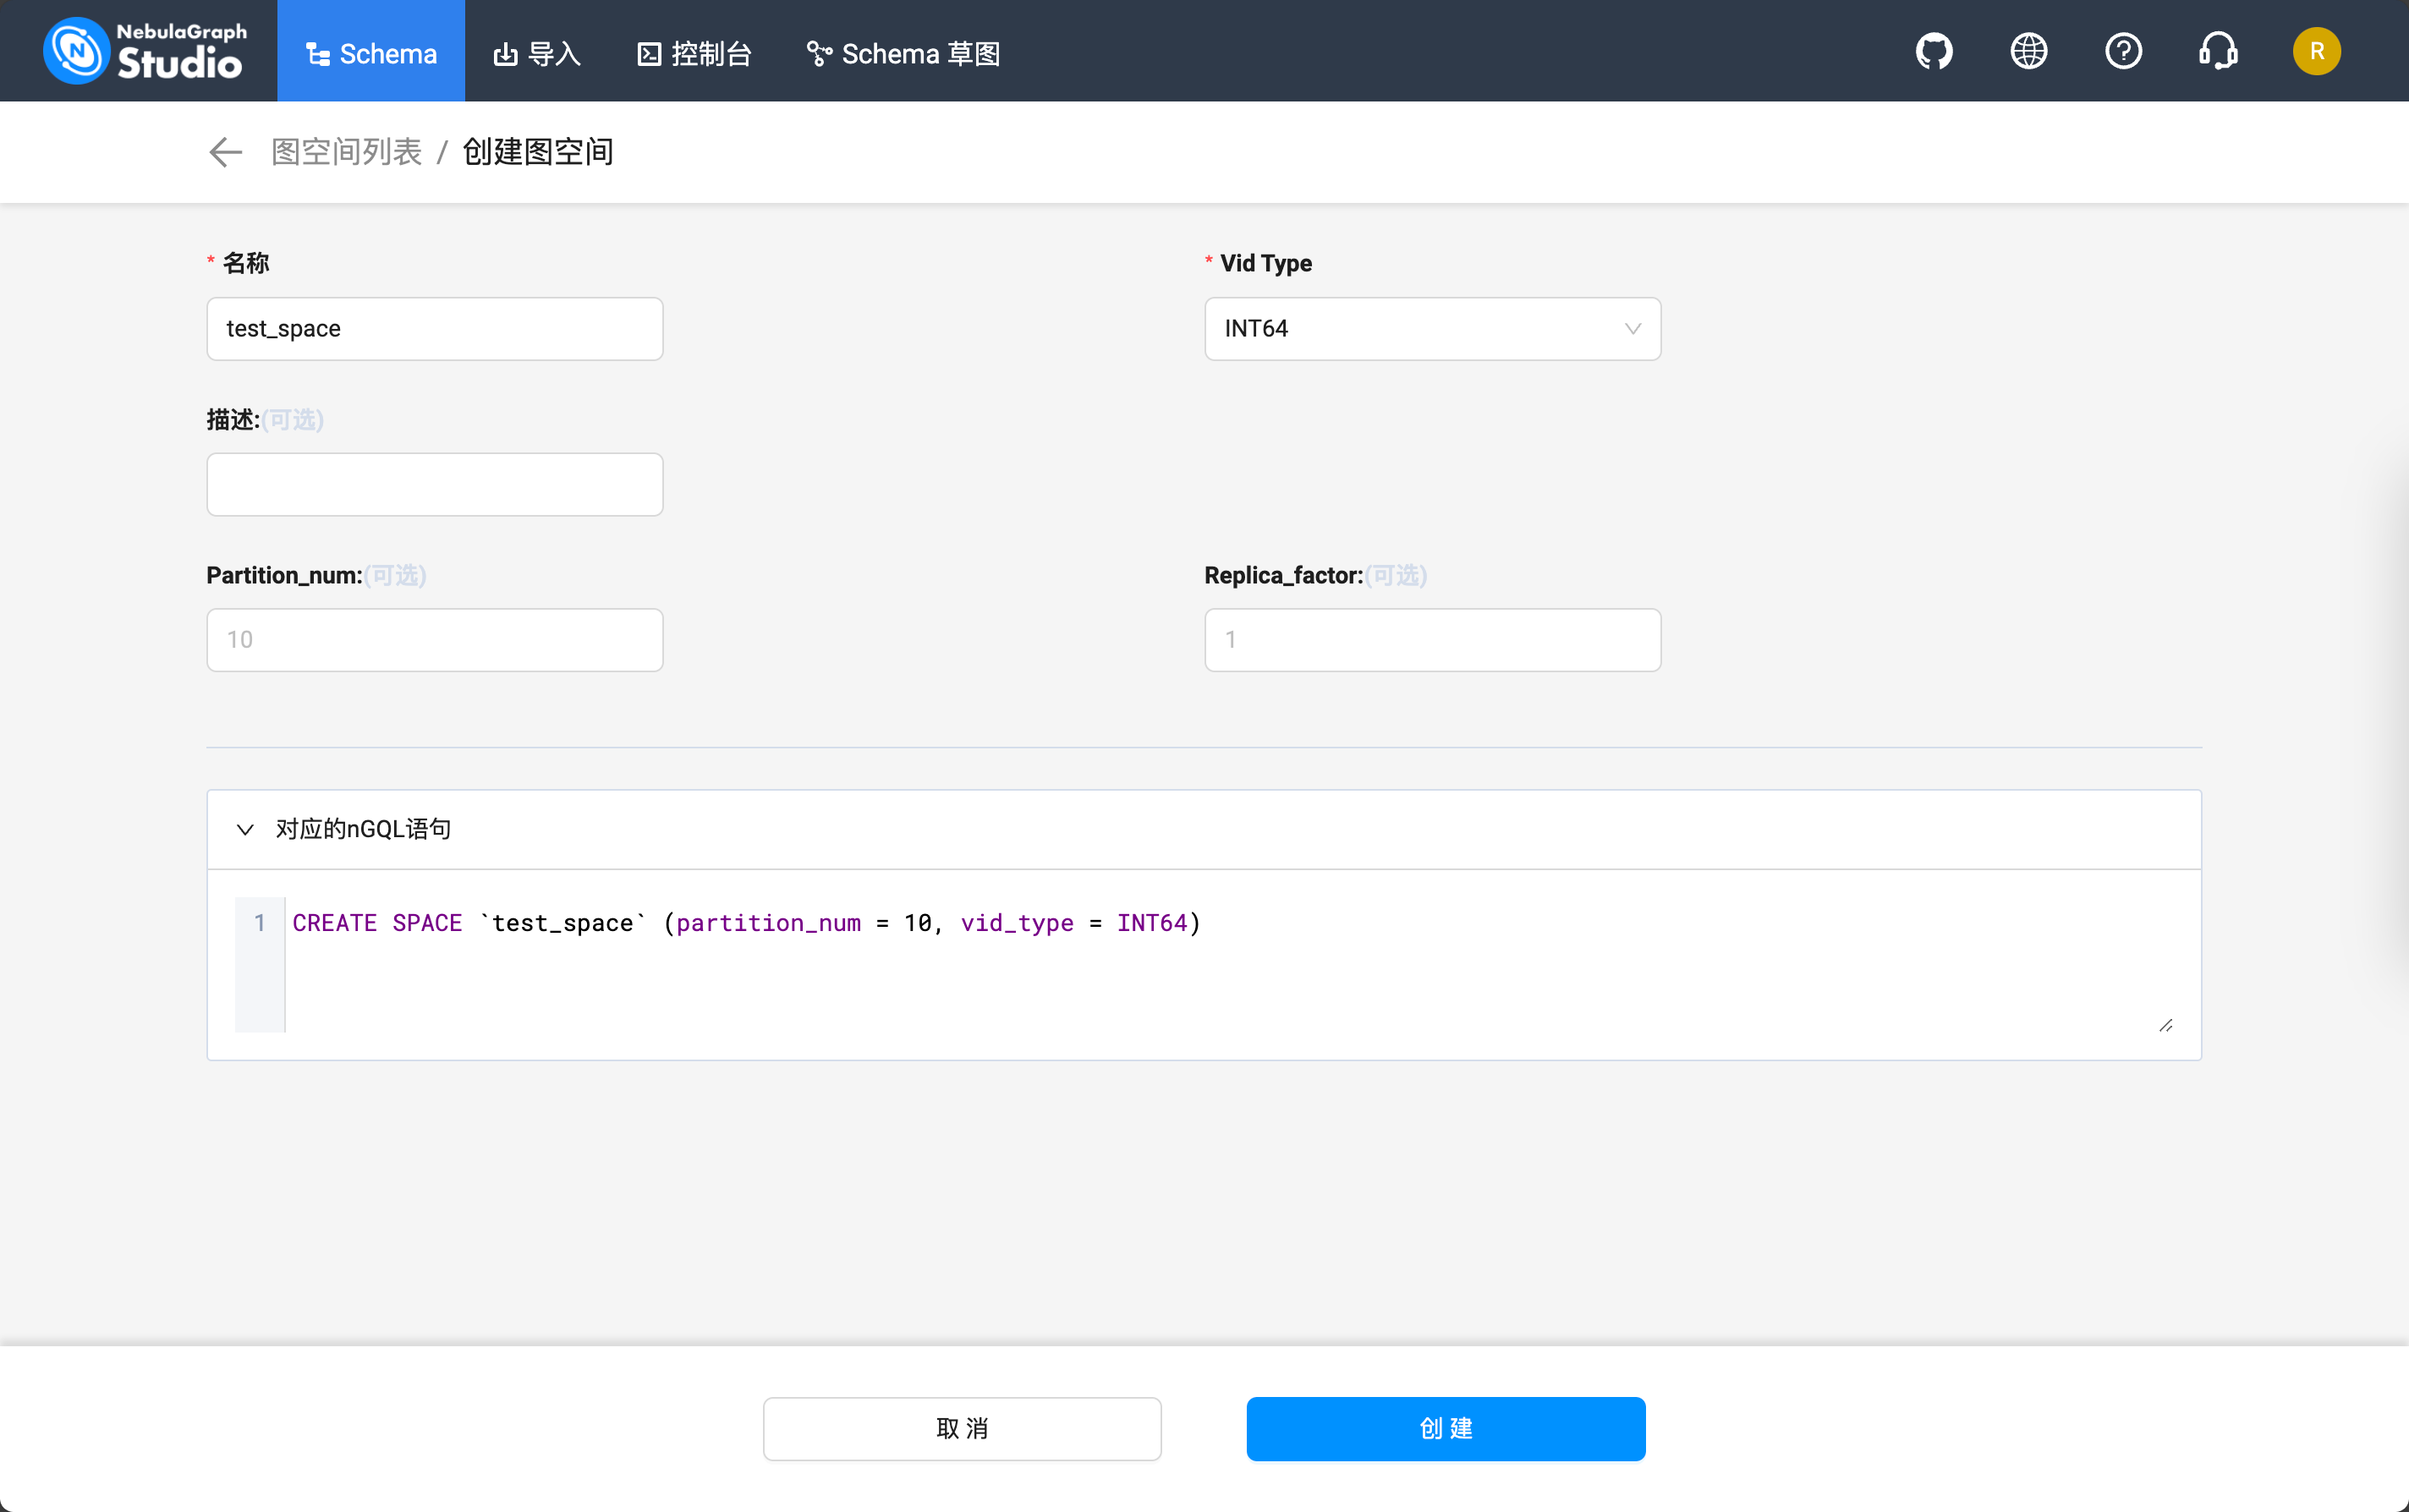
Task: Follow the 图空间列表 breadcrumb link
Action: pos(346,152)
